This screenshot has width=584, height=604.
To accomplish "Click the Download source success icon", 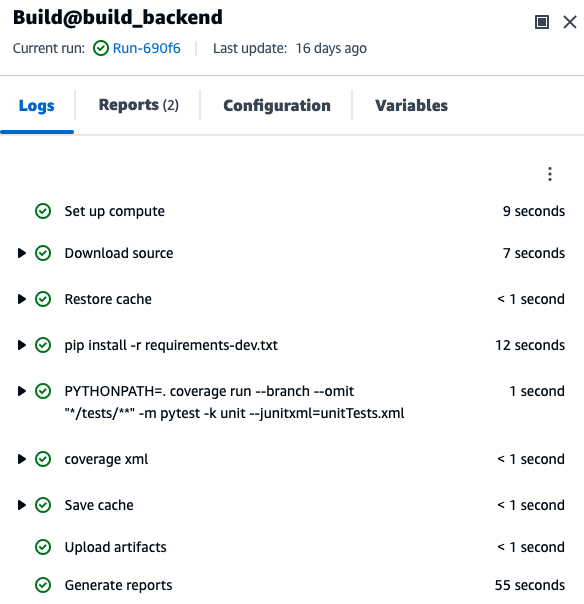I will click(x=43, y=253).
